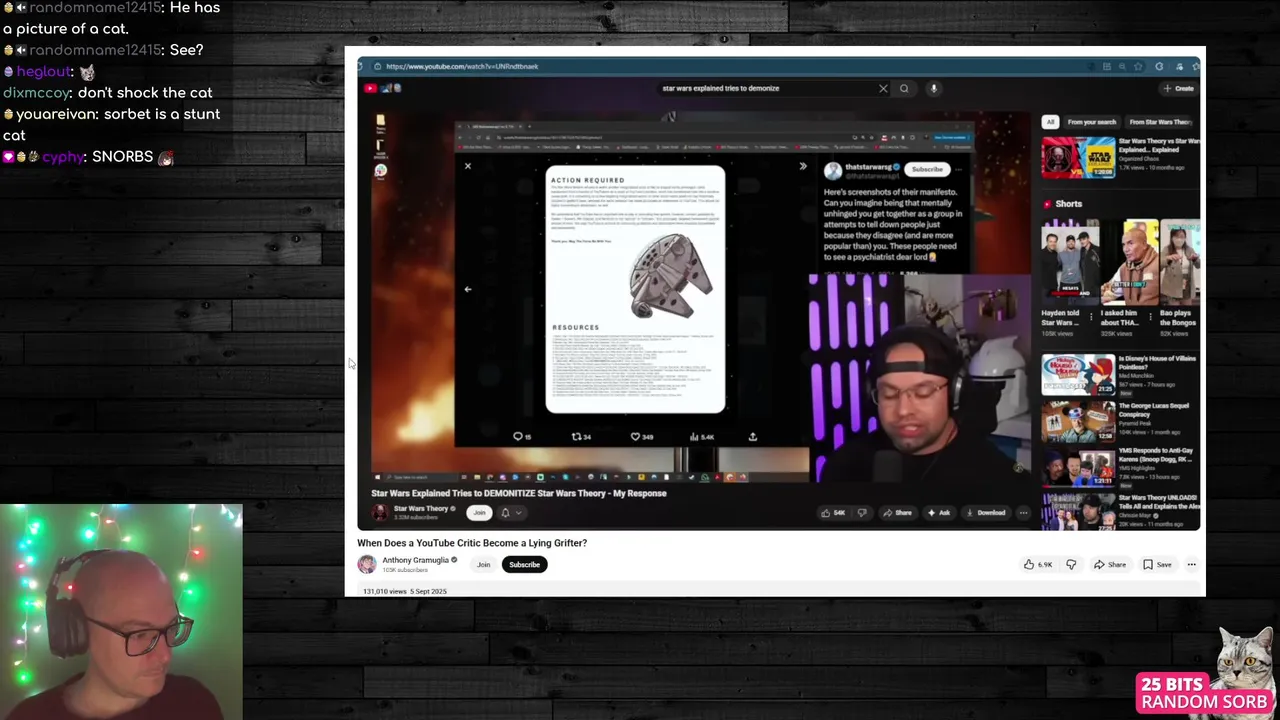Click Share on the inner video
The image size is (1280, 720).
tap(897, 513)
